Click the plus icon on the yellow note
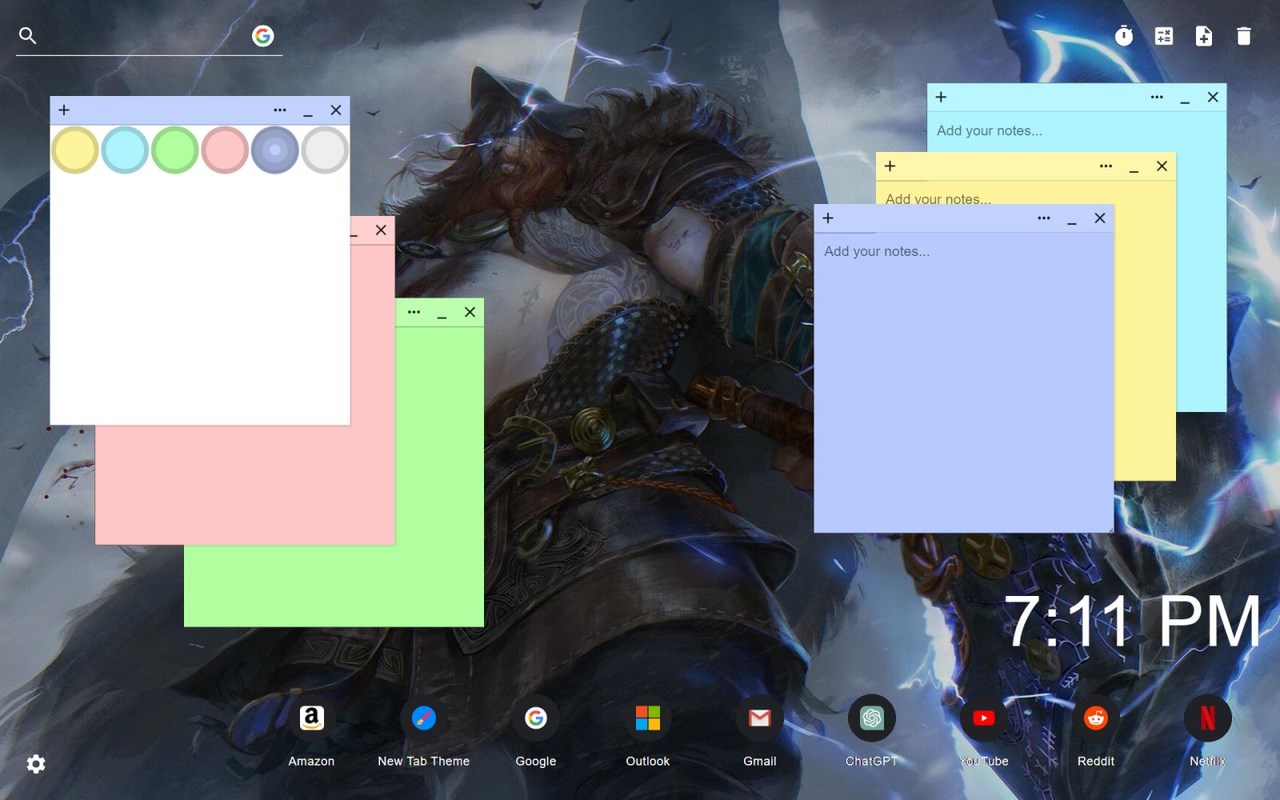Screen dimensions: 1280x800 [x=890, y=166]
